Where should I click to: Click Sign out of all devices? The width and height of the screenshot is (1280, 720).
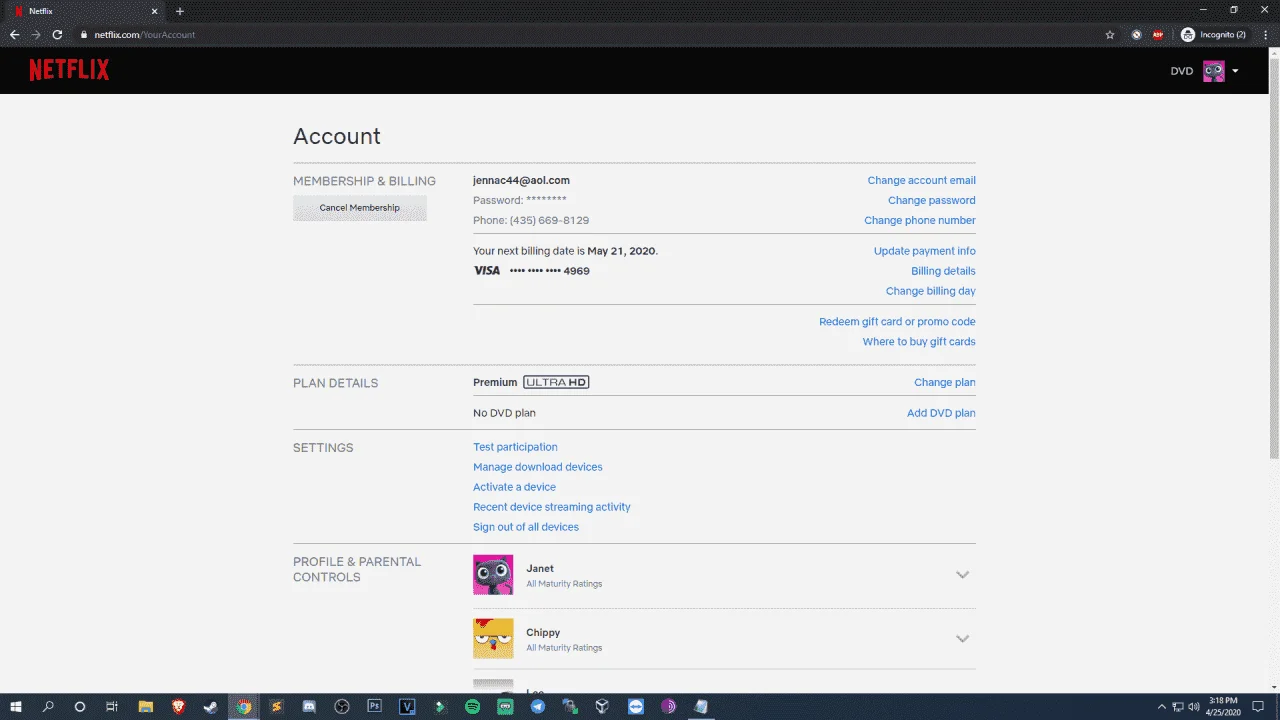(x=526, y=527)
